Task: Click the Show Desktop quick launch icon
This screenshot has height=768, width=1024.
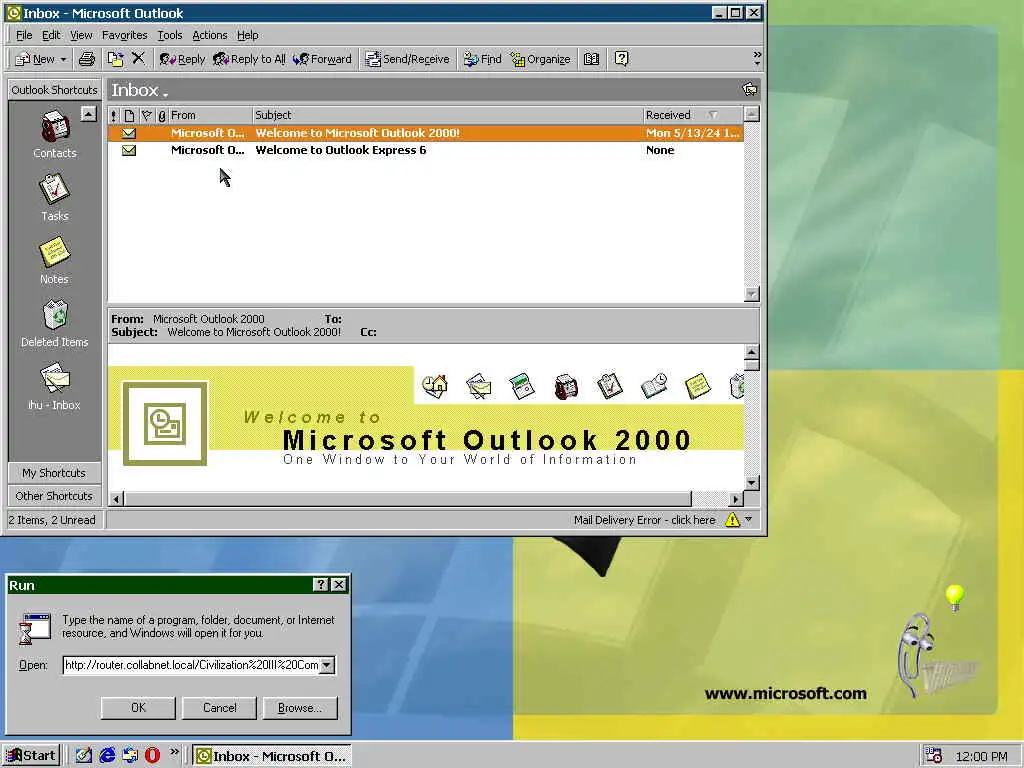Action: [84, 756]
